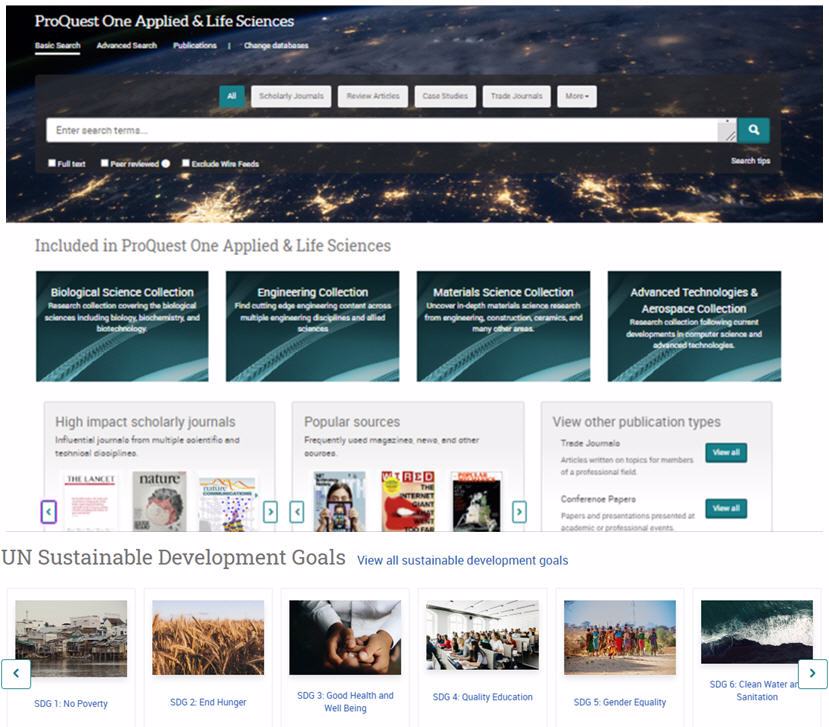Click the magnifier search button
The image size is (829, 727).
click(753, 130)
